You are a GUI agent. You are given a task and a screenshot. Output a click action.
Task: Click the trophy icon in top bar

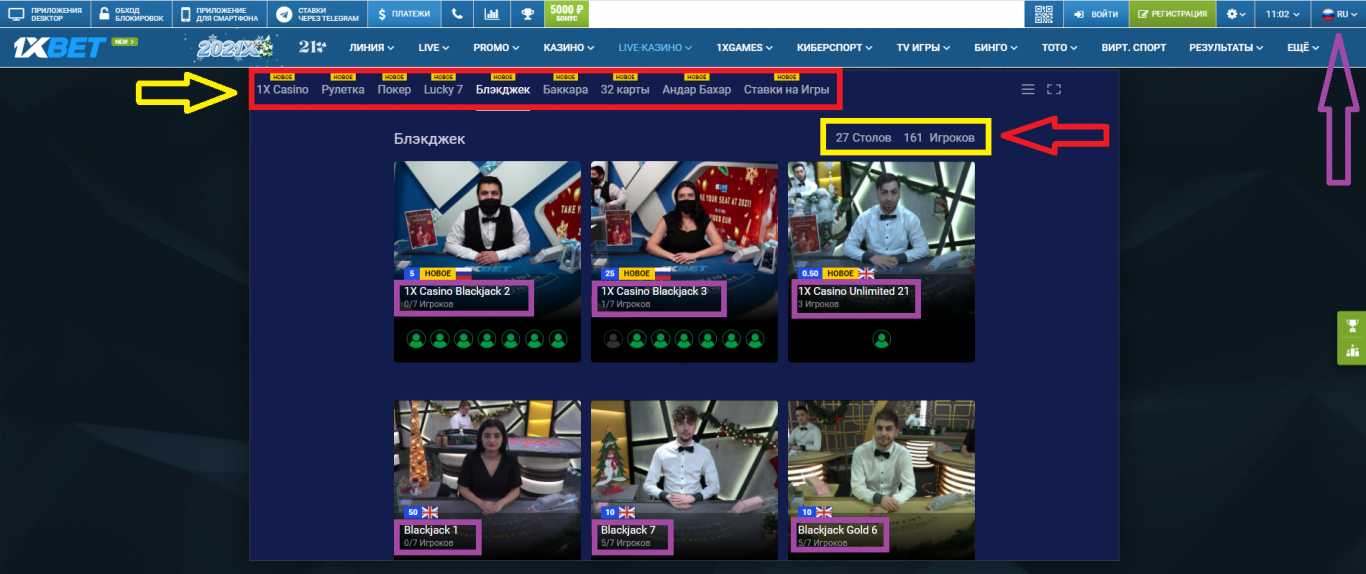[527, 14]
